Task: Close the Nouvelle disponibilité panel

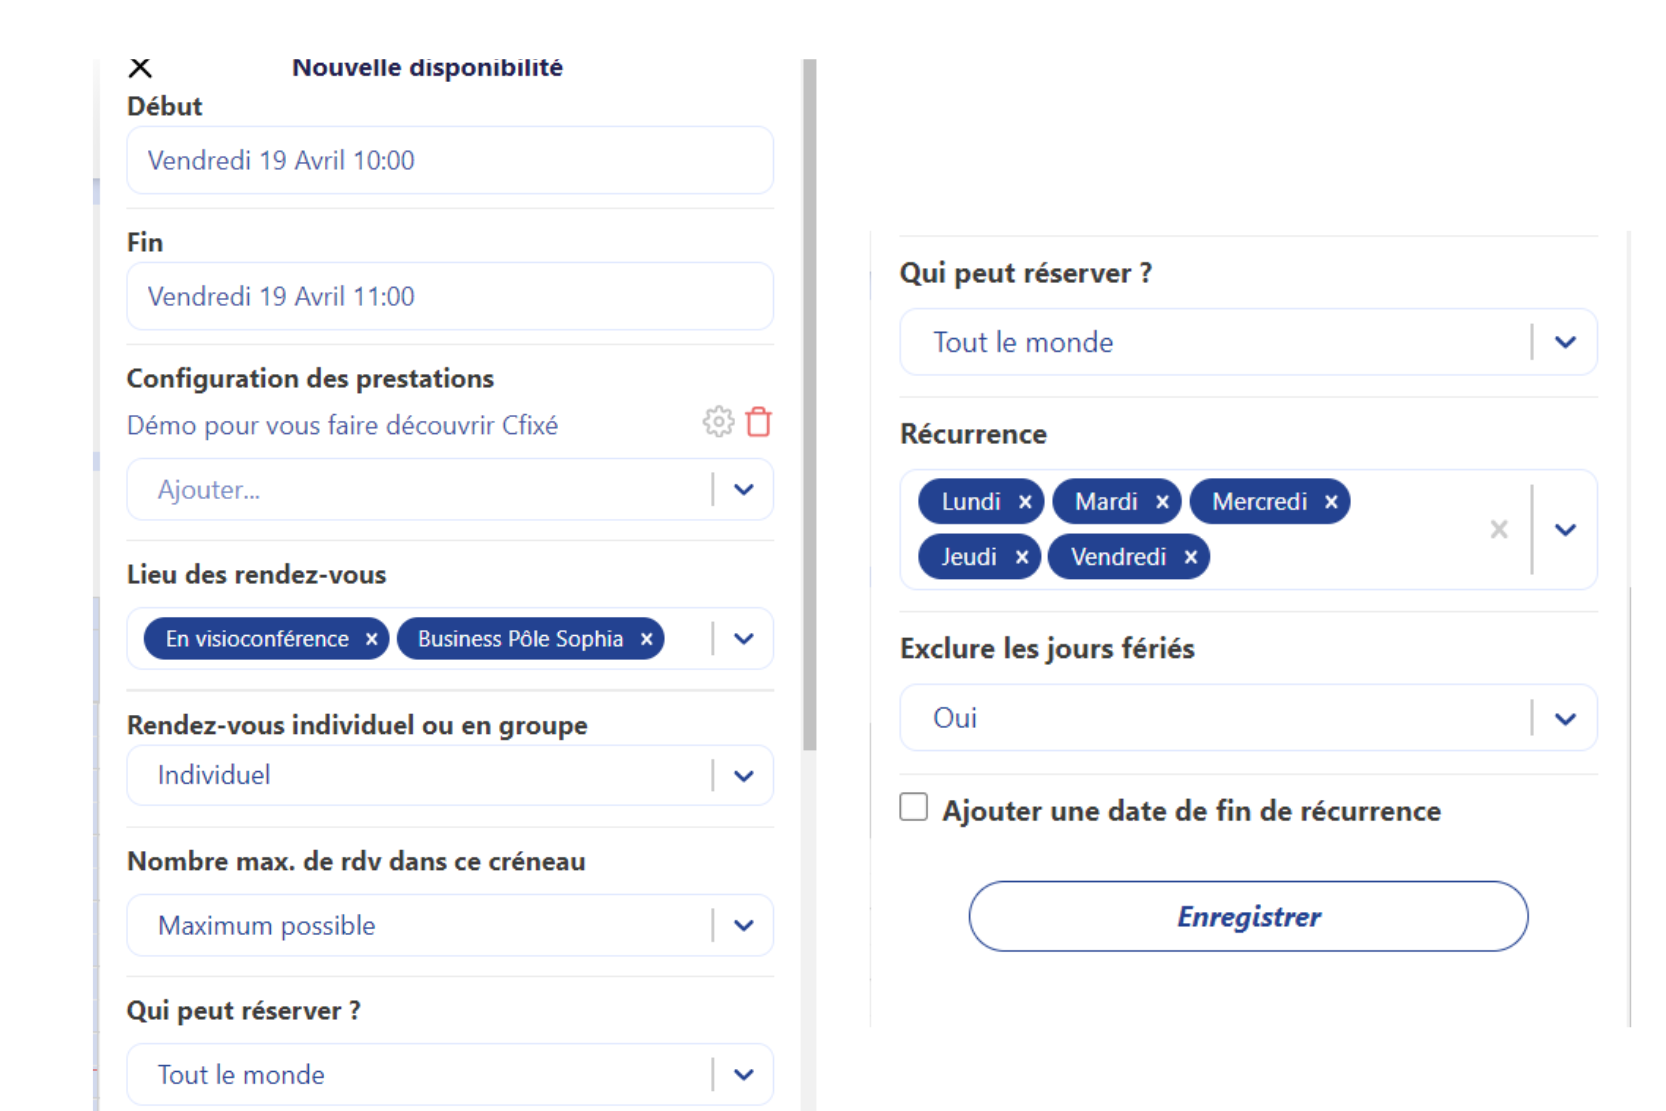Action: point(140,68)
